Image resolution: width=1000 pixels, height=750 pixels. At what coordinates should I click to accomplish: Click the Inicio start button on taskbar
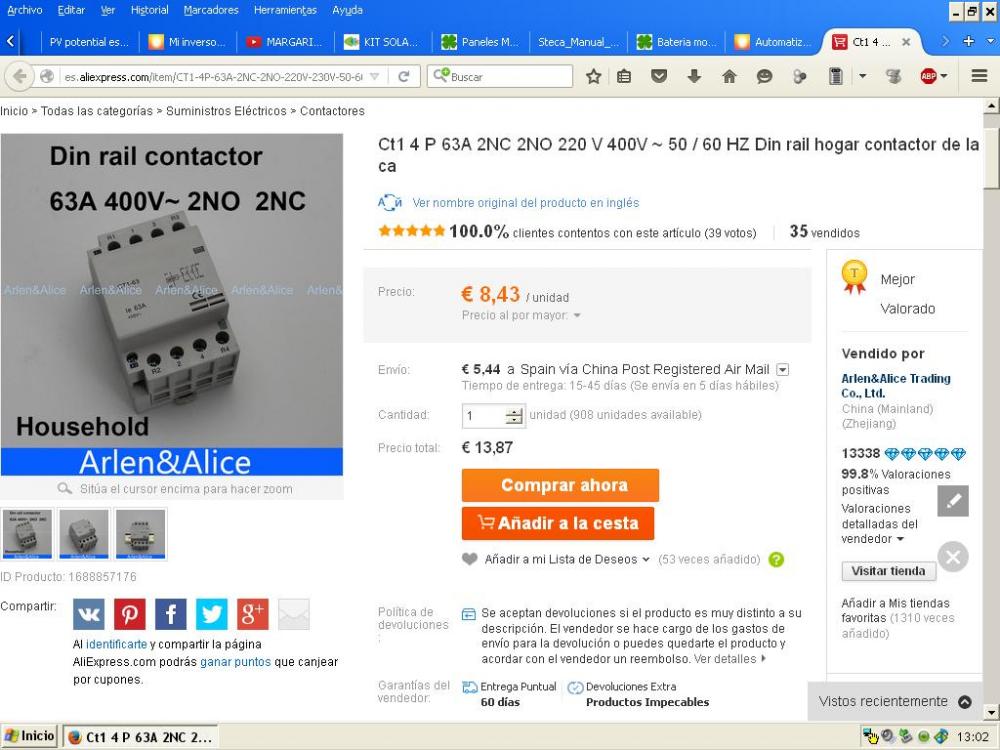pyautogui.click(x=29, y=736)
